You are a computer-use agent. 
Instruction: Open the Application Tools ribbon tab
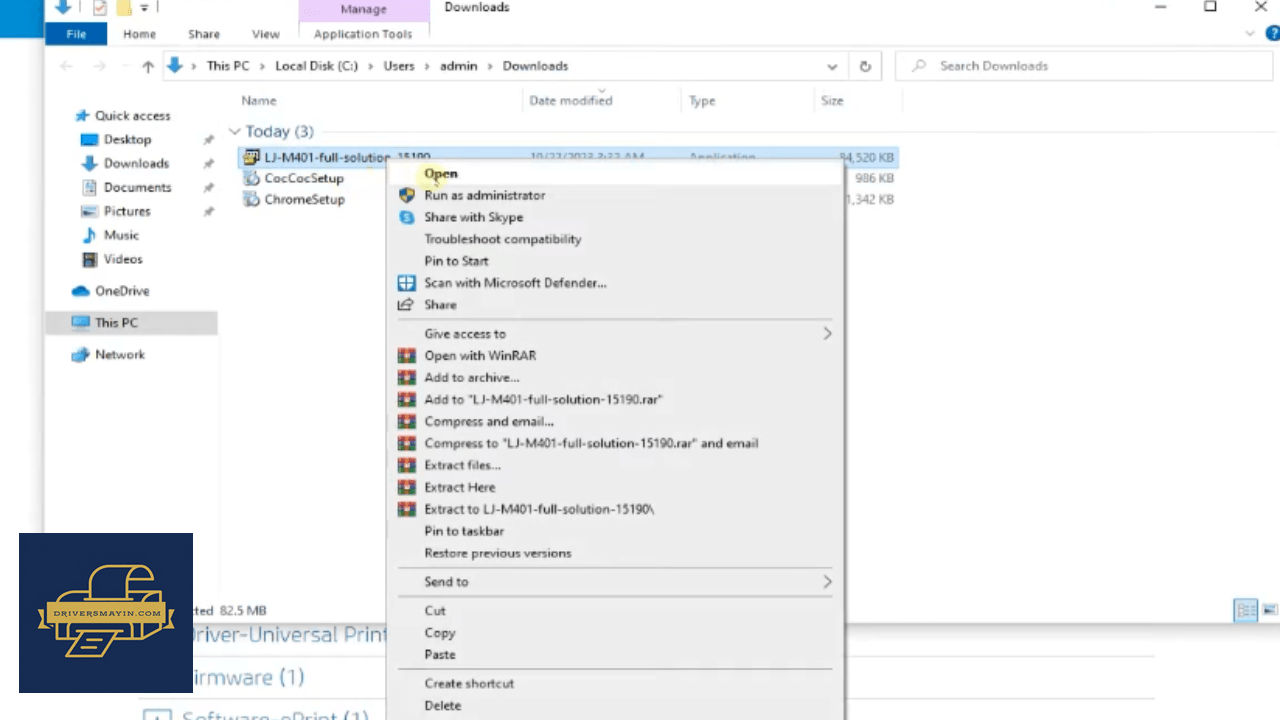point(363,34)
